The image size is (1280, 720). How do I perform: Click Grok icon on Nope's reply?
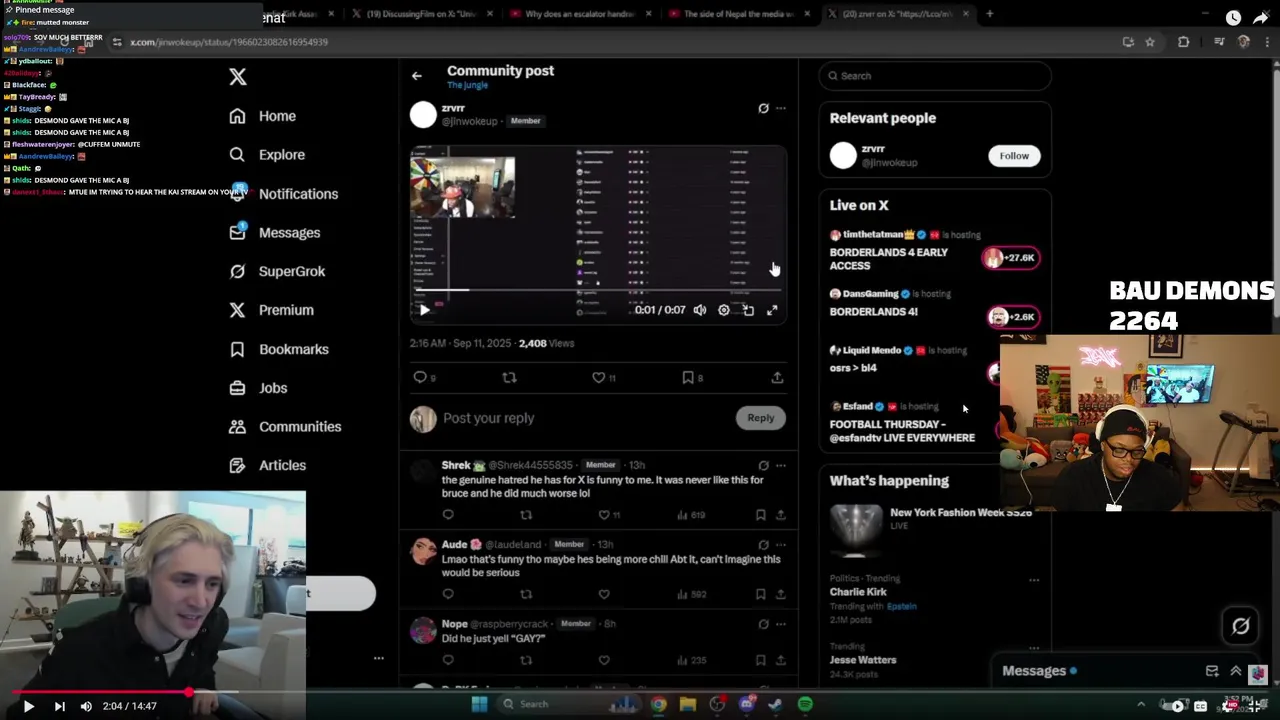coord(763,624)
